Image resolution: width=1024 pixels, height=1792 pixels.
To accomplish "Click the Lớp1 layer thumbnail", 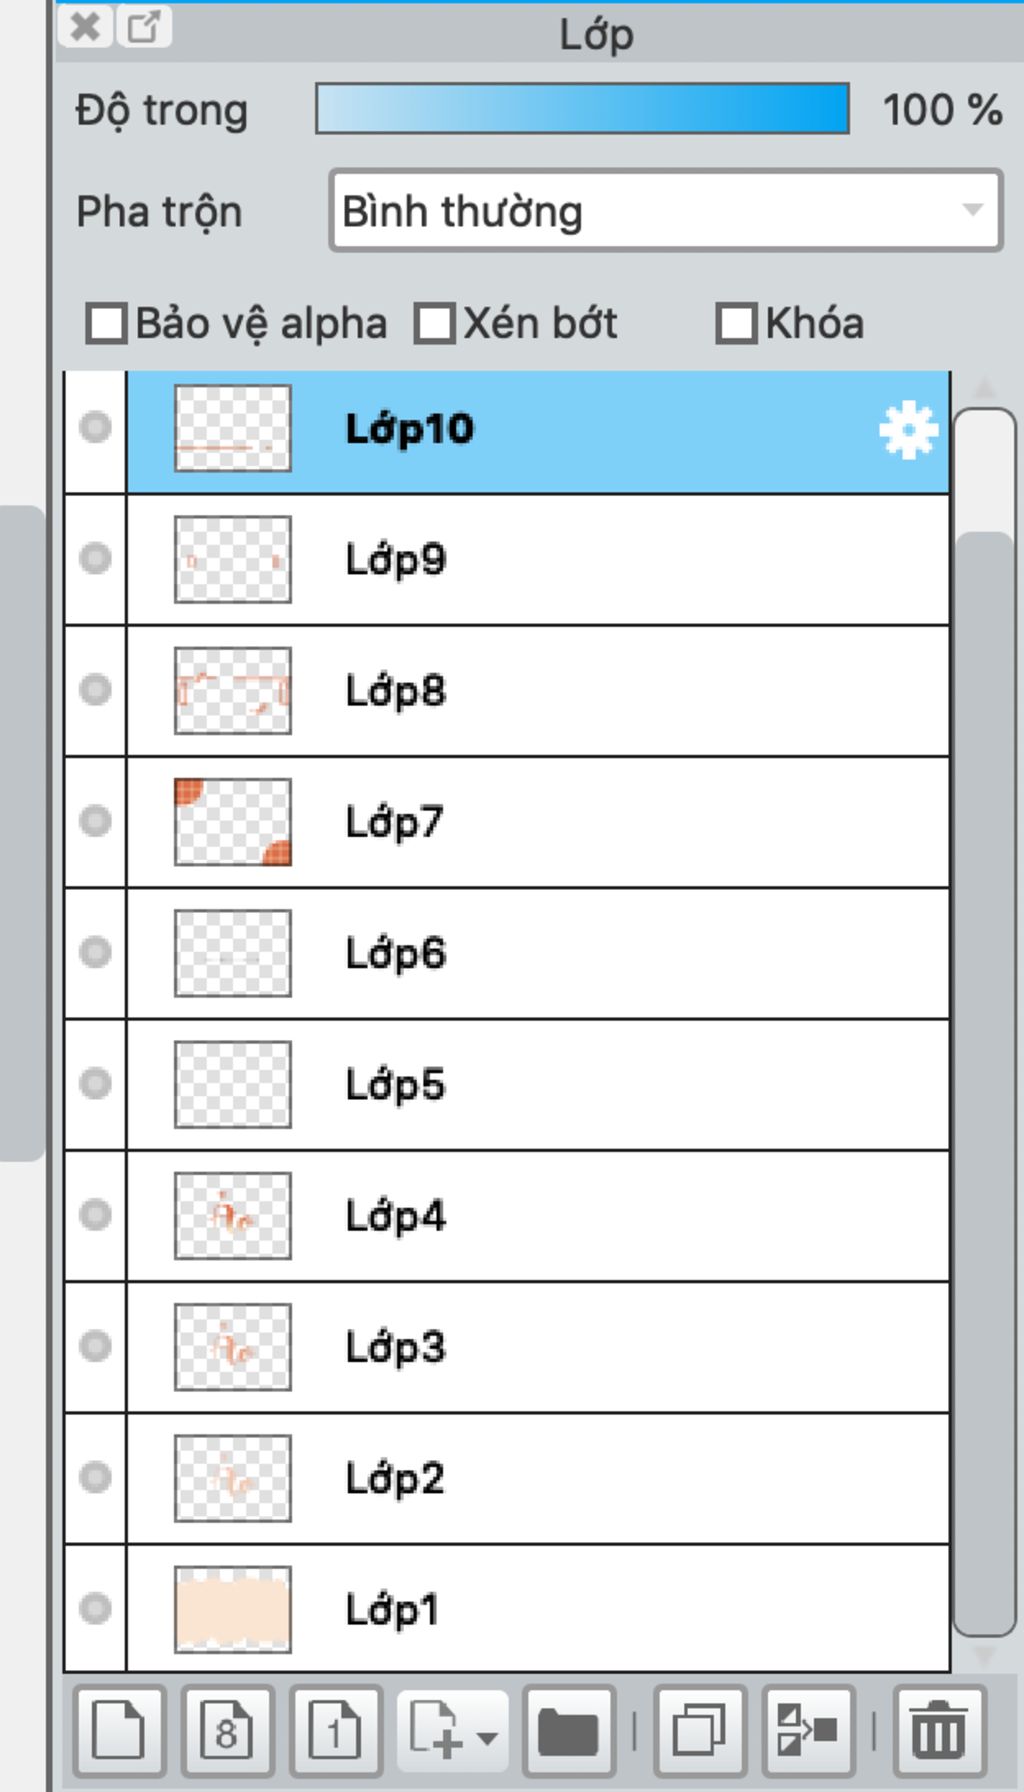I will click(233, 1609).
